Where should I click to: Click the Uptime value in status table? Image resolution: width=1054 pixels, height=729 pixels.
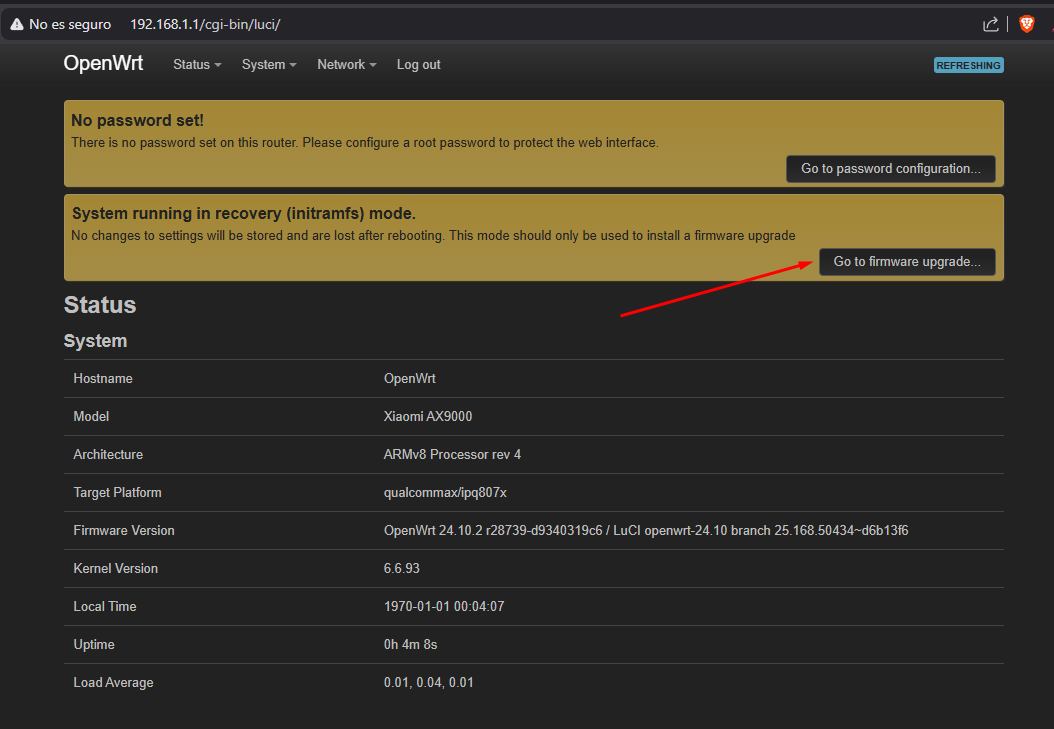411,644
